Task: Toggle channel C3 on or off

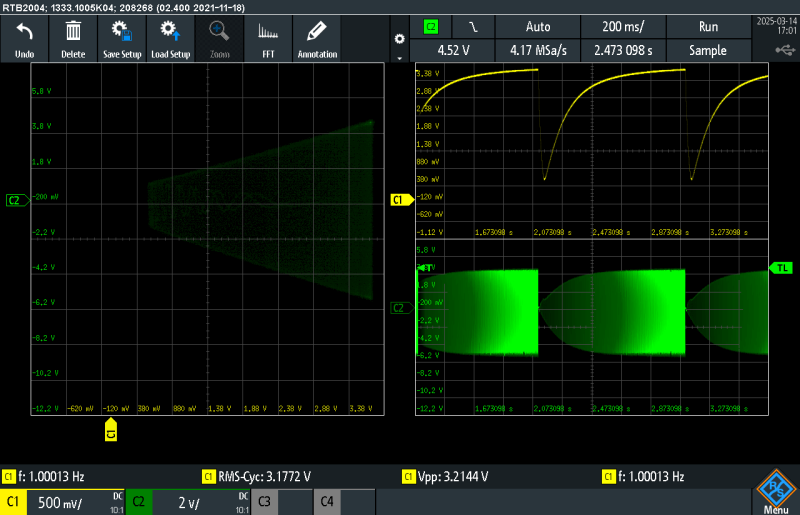Action: tap(264, 501)
